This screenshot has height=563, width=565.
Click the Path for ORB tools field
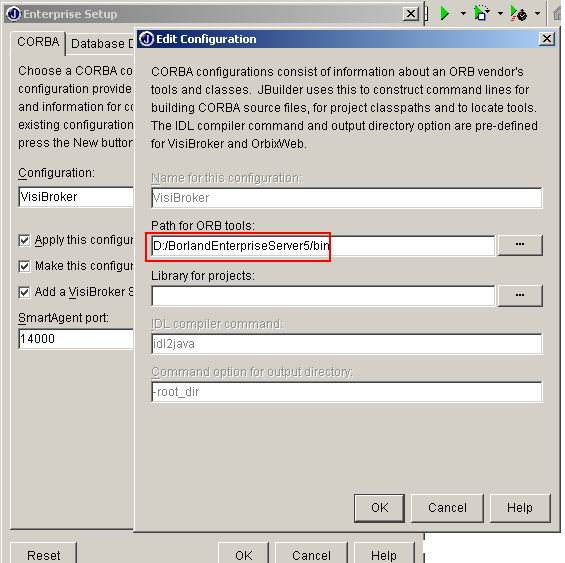[323, 246]
